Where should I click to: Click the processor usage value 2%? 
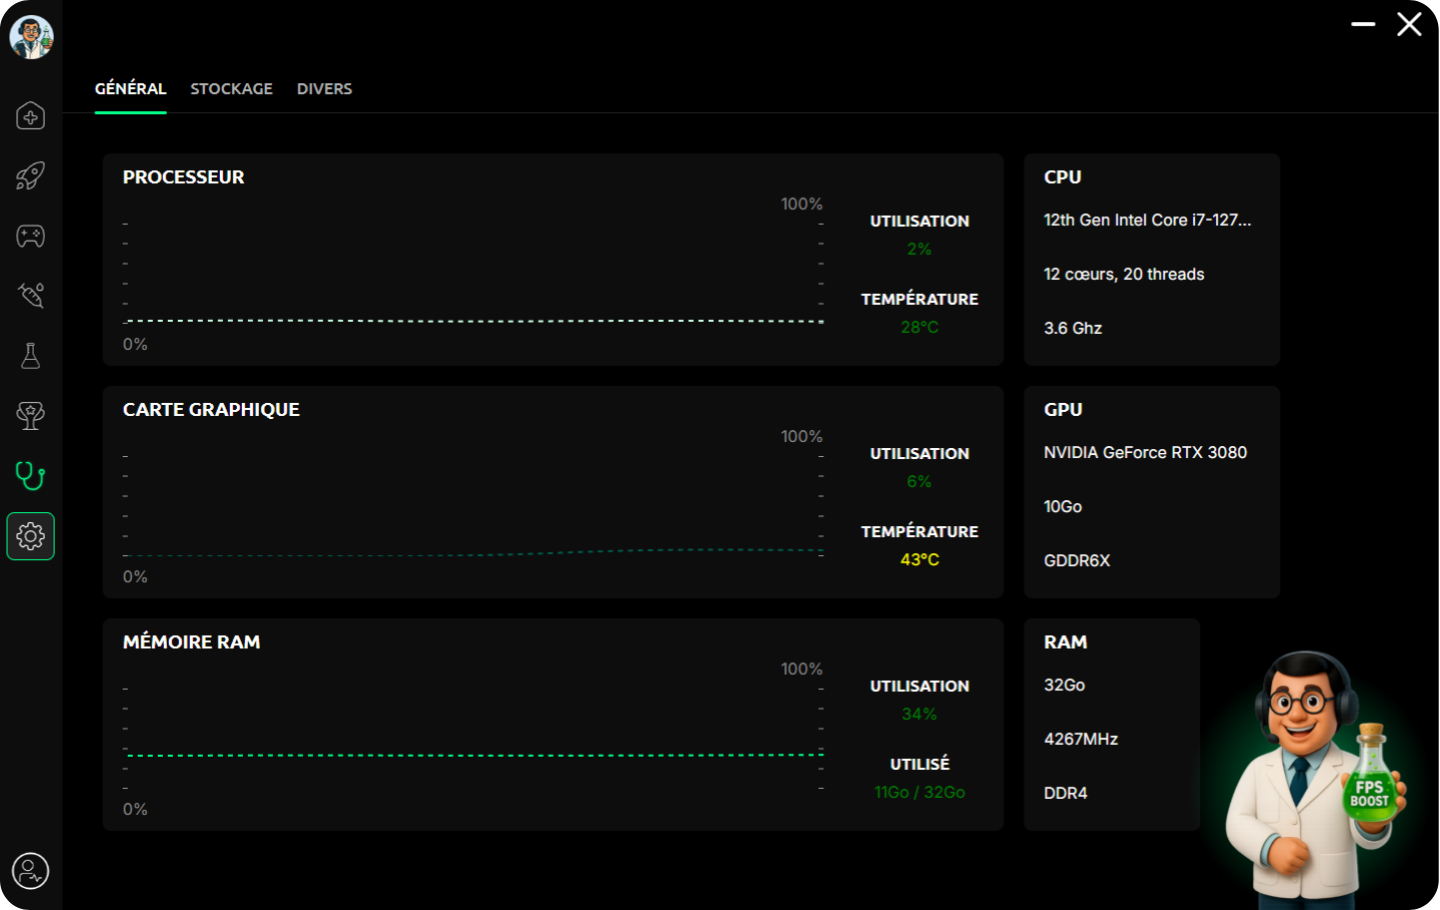point(919,249)
